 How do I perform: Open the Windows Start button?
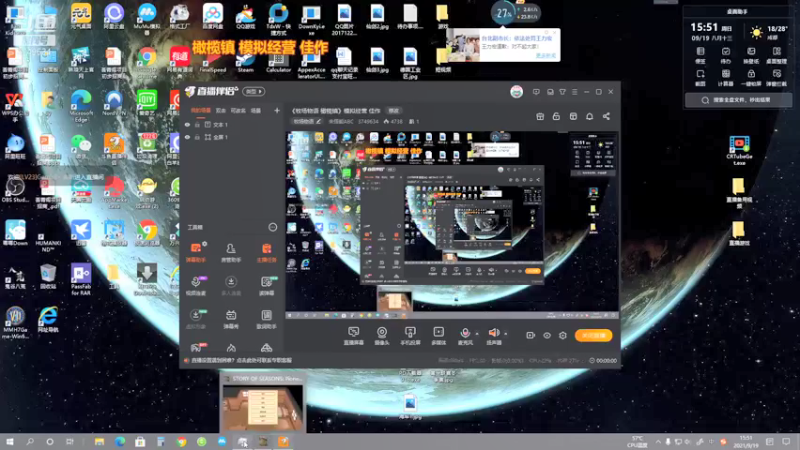[10, 442]
